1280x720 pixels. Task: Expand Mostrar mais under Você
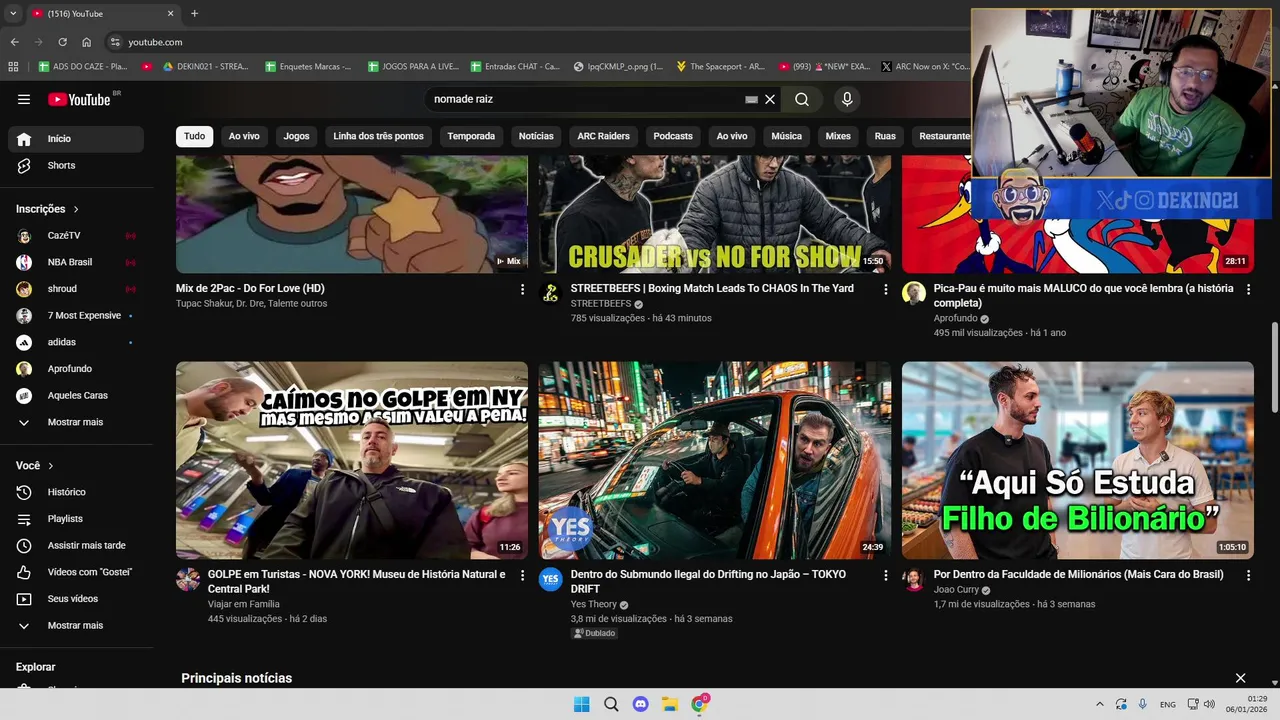pyautogui.click(x=76, y=625)
